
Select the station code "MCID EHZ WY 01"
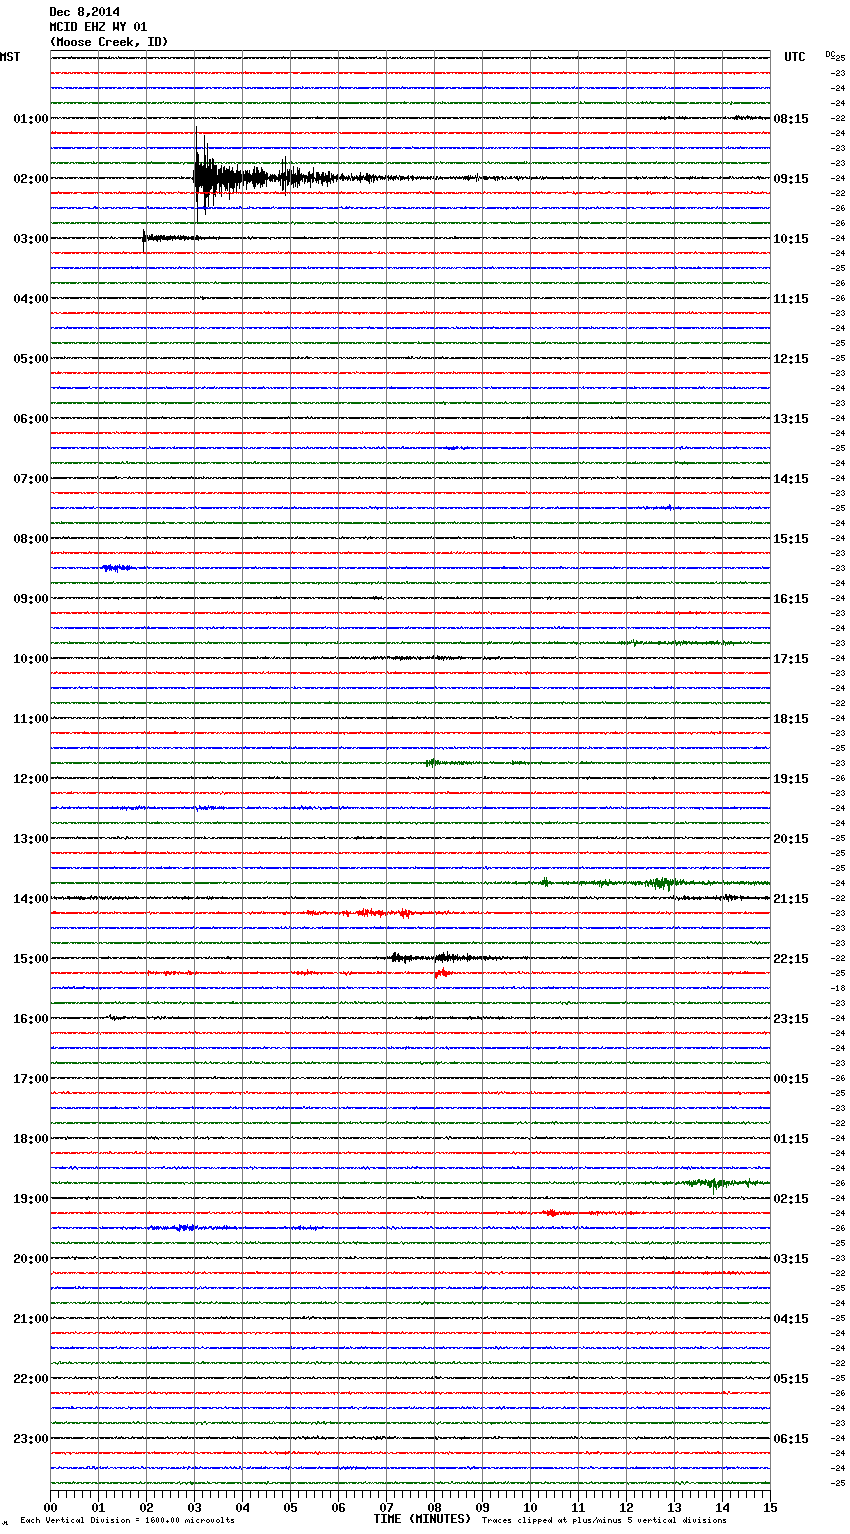pos(98,27)
